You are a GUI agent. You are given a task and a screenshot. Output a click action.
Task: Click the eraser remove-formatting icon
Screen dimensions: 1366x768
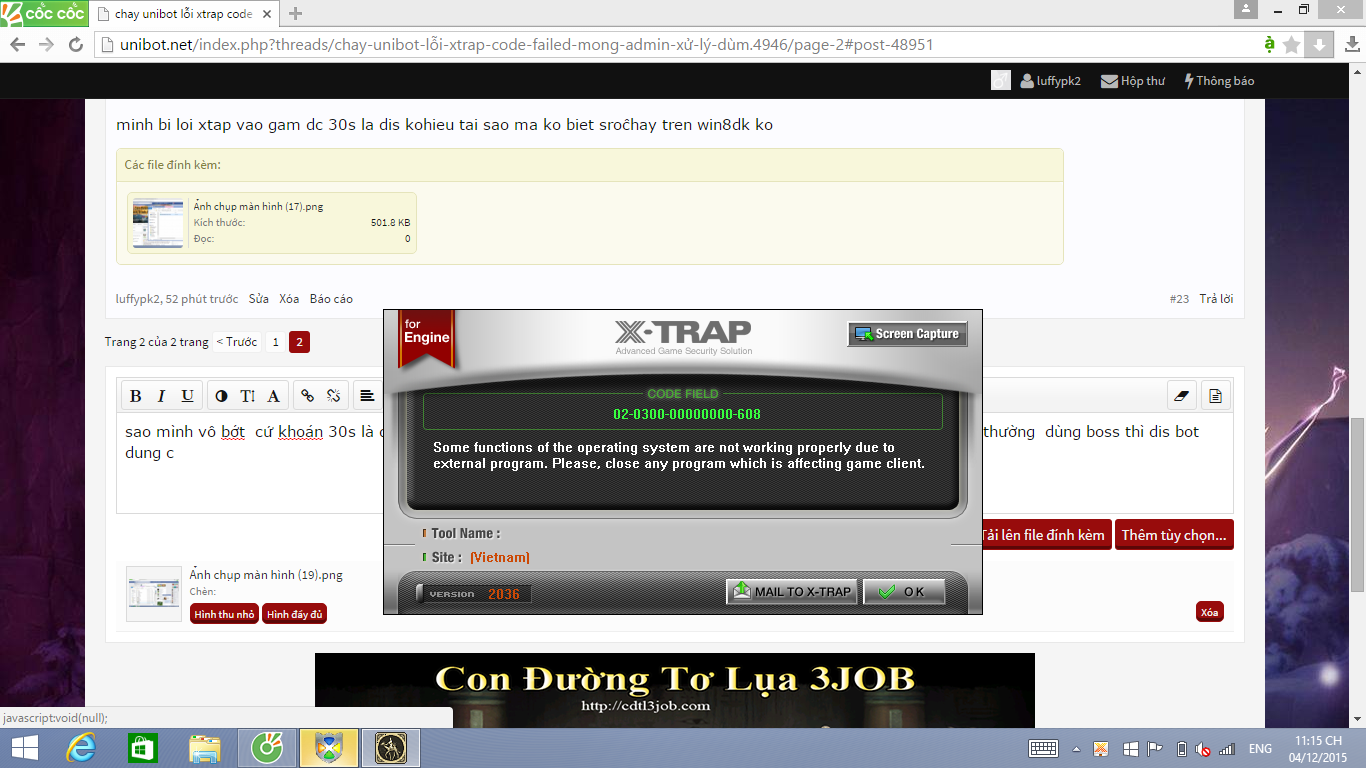(1182, 396)
